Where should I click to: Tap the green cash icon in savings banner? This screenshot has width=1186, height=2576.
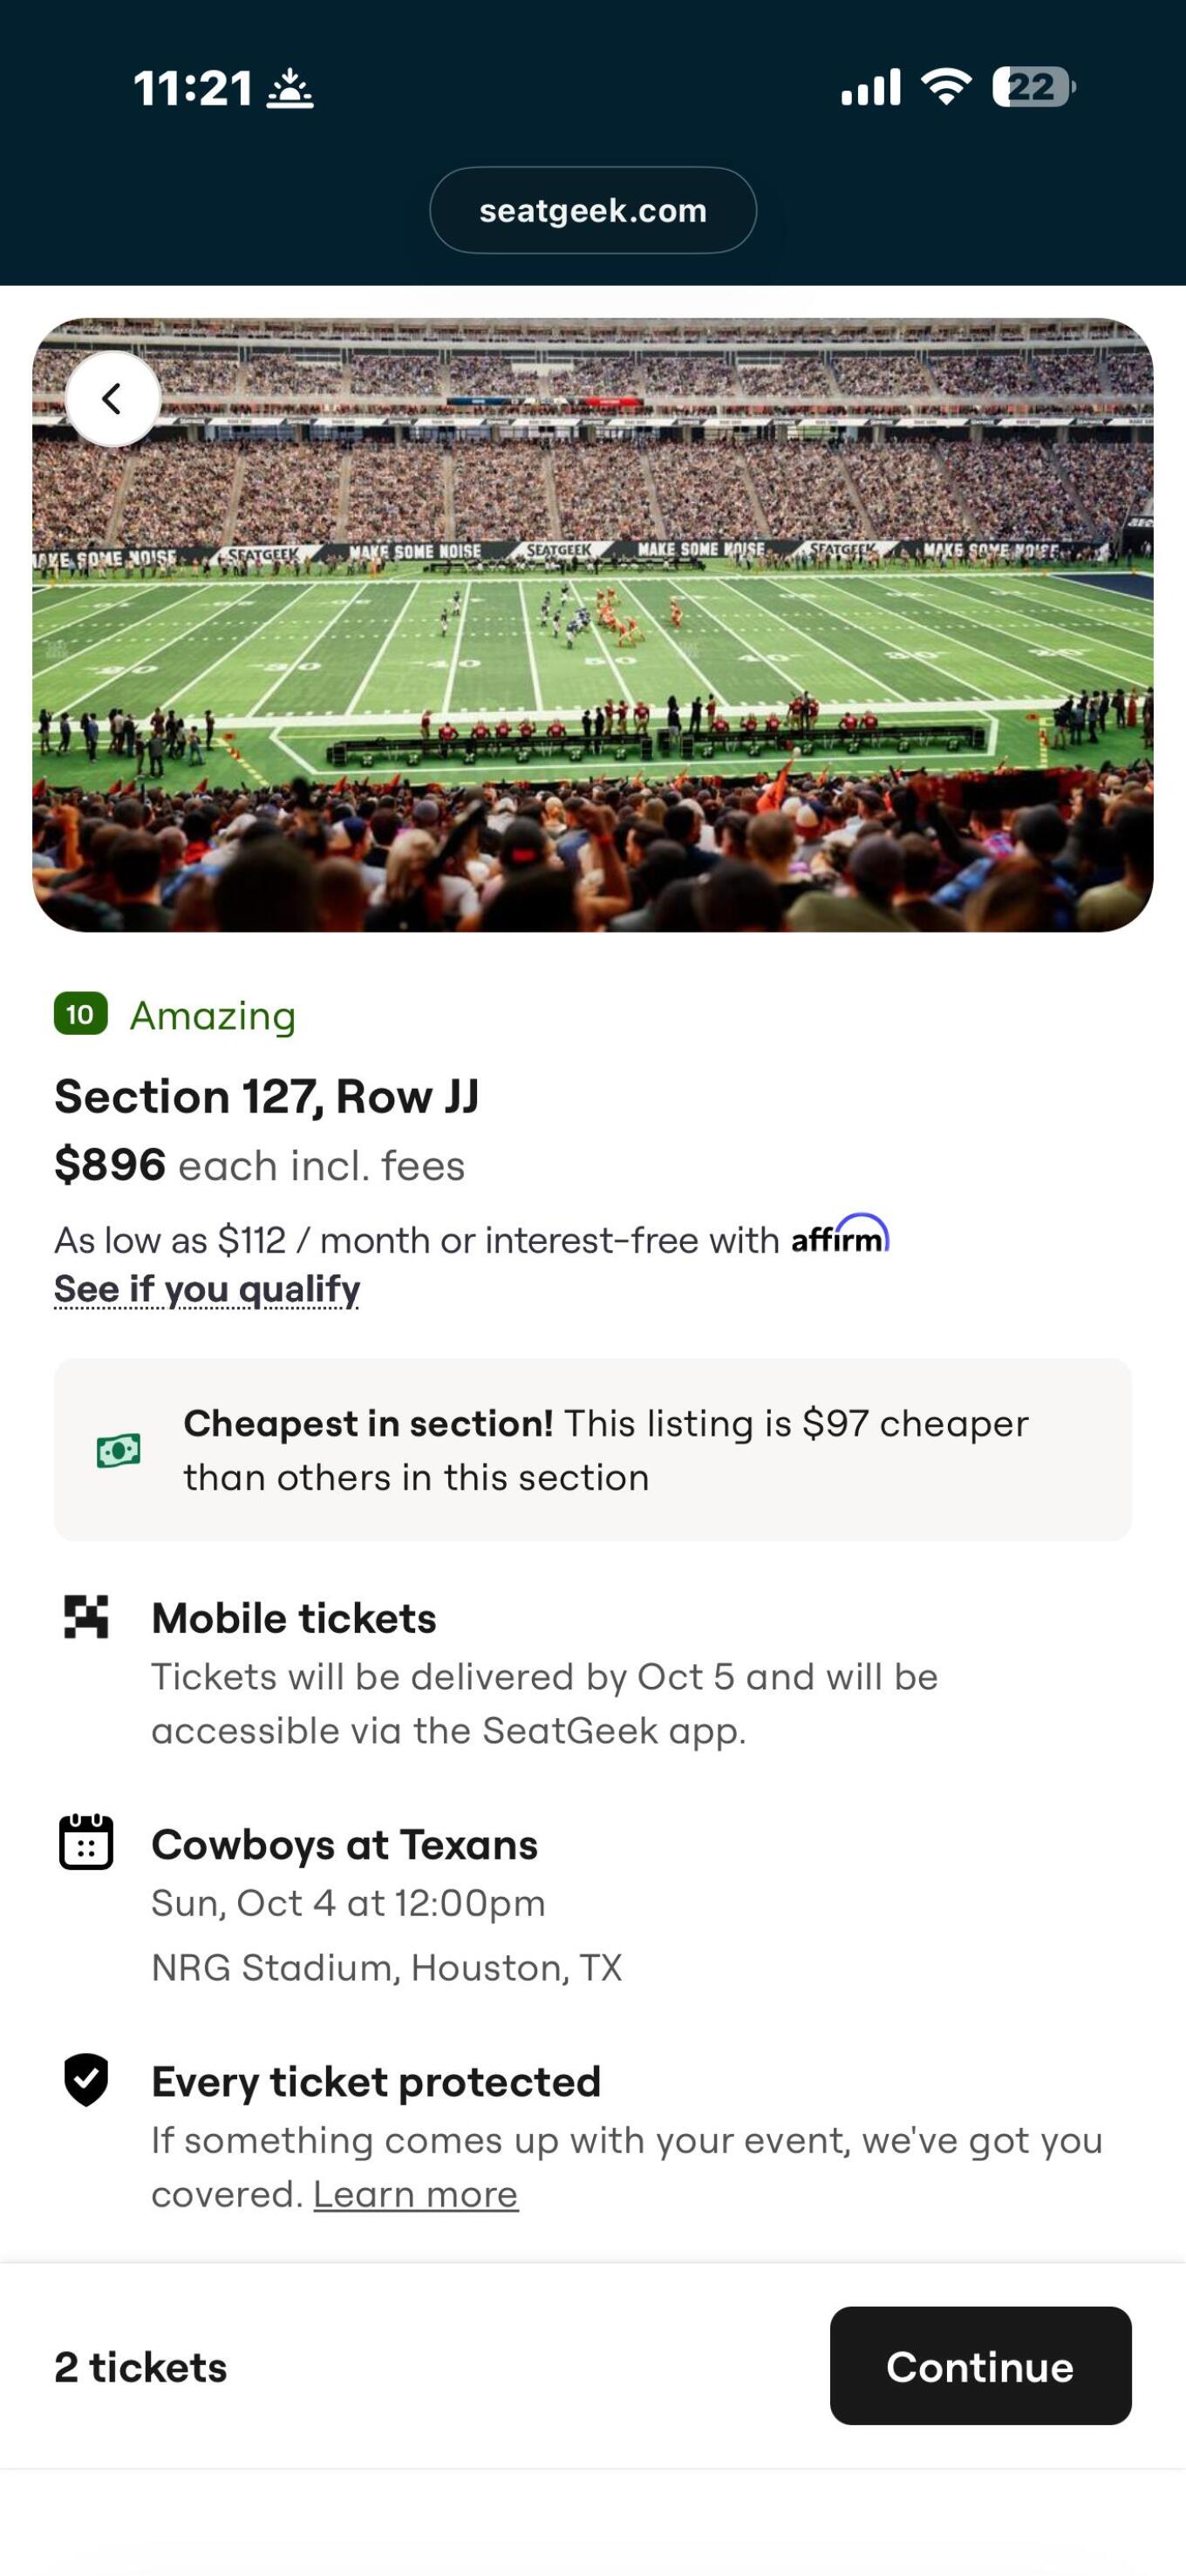pyautogui.click(x=118, y=1450)
